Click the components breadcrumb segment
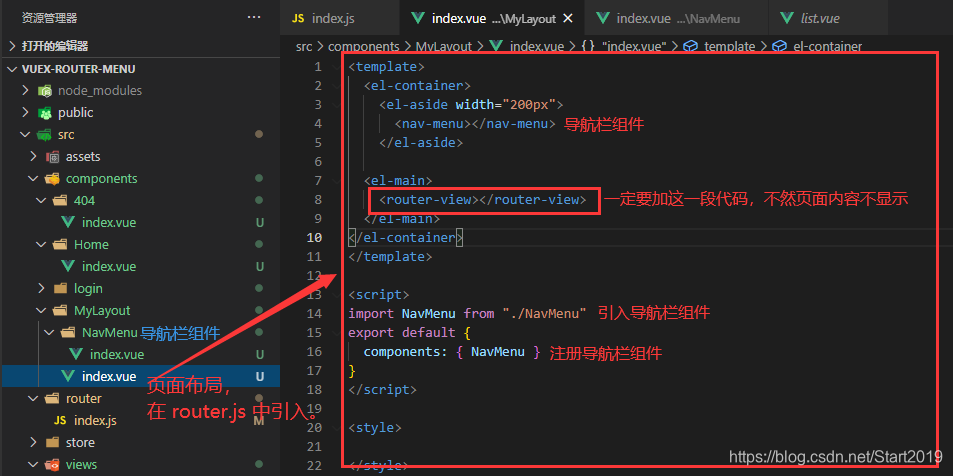Screen dimensions: 953x476 (x=363, y=46)
